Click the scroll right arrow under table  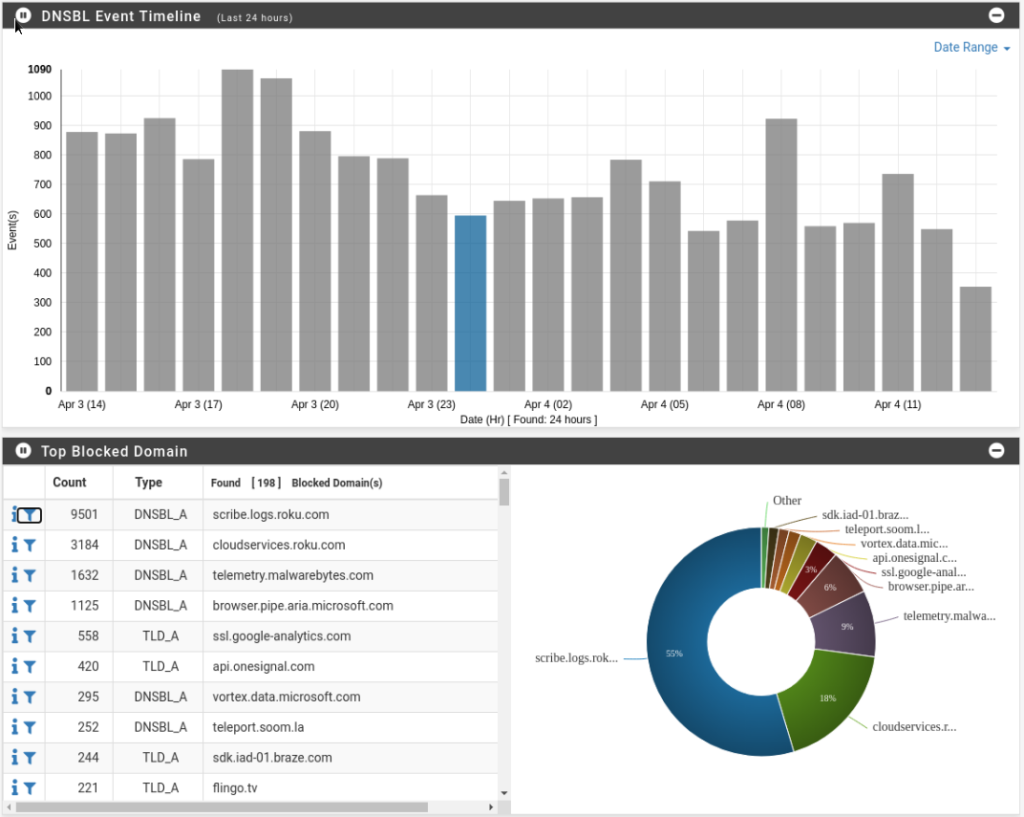[491, 807]
